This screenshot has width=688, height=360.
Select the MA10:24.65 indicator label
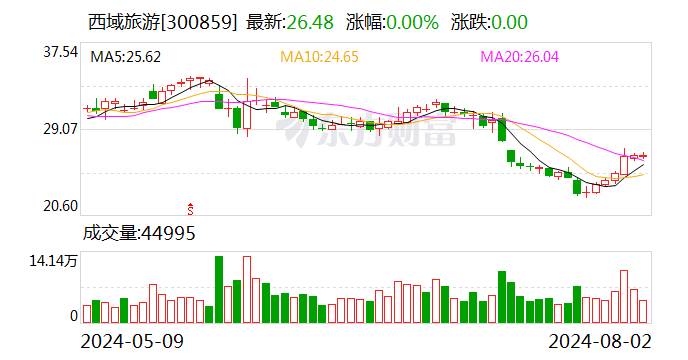pyautogui.click(x=319, y=57)
